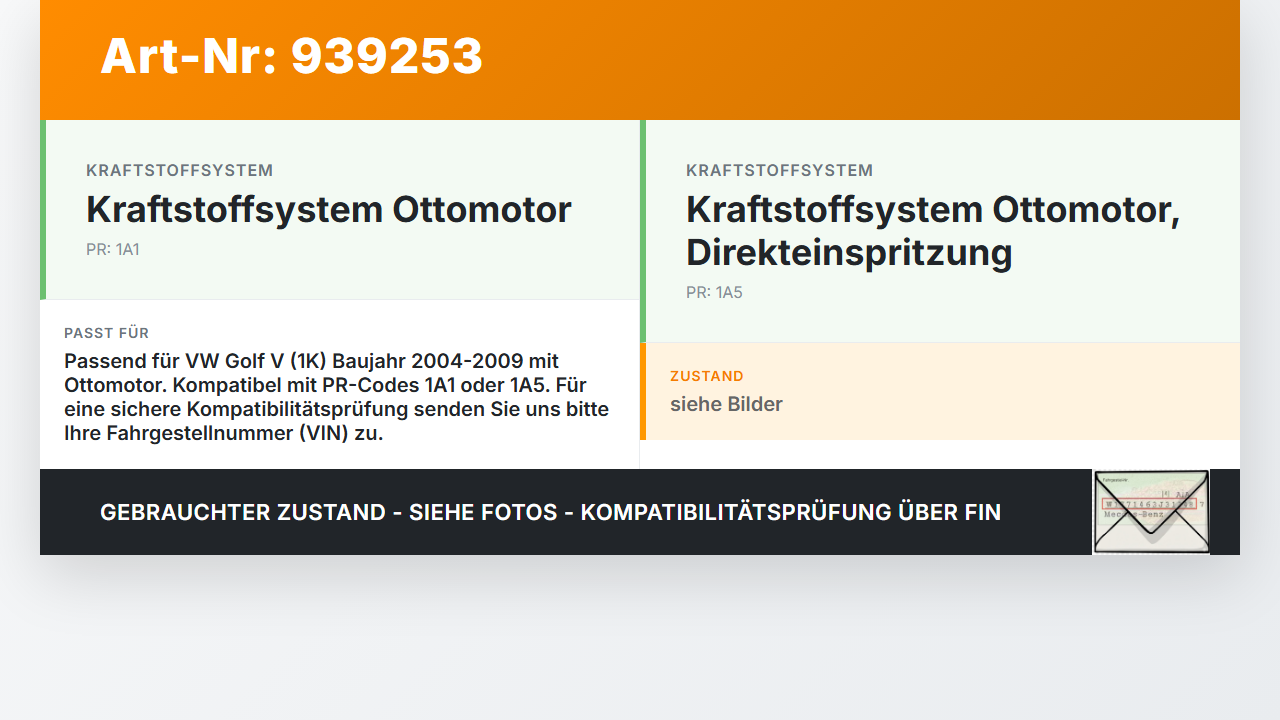The image size is (1280, 720).
Task: Click KRAFTSTOFFSYSTEM label above Direkteinspritzung card
Action: tap(780, 171)
